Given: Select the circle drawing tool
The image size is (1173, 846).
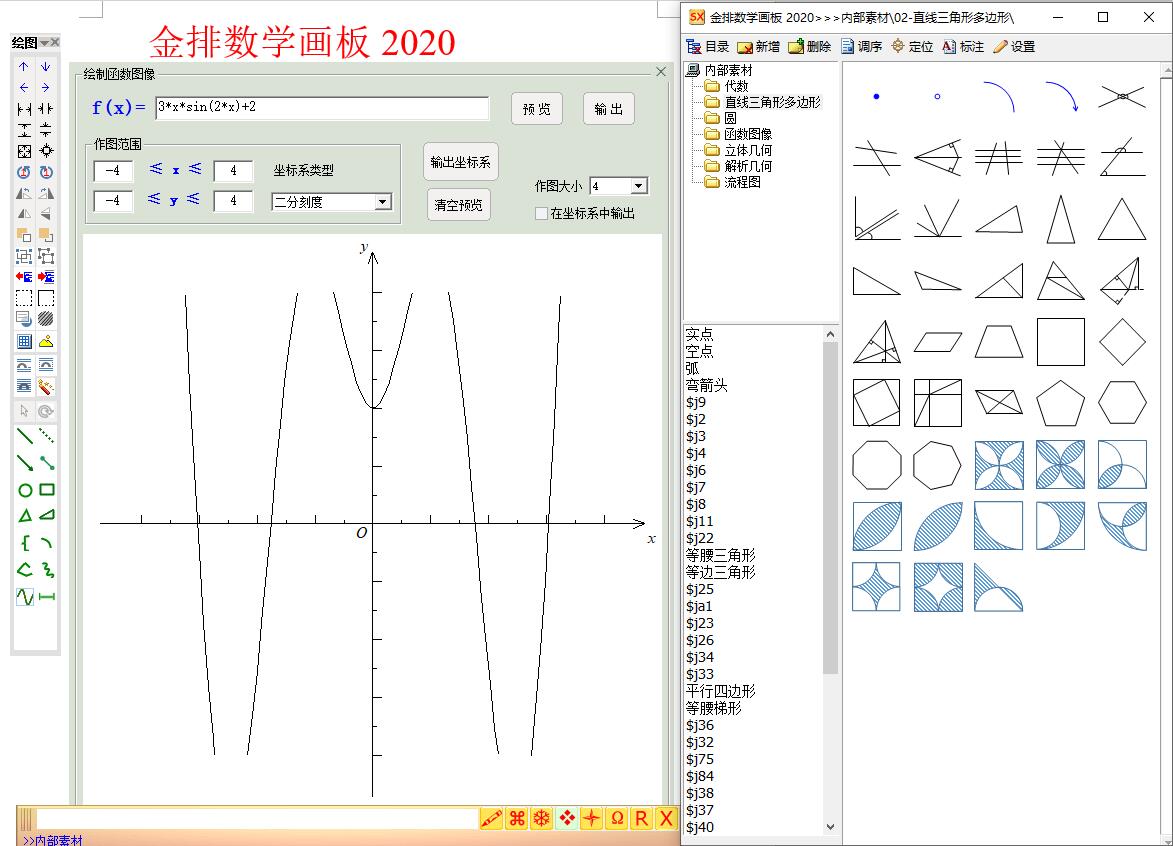Looking at the screenshot, I should pos(25,490).
